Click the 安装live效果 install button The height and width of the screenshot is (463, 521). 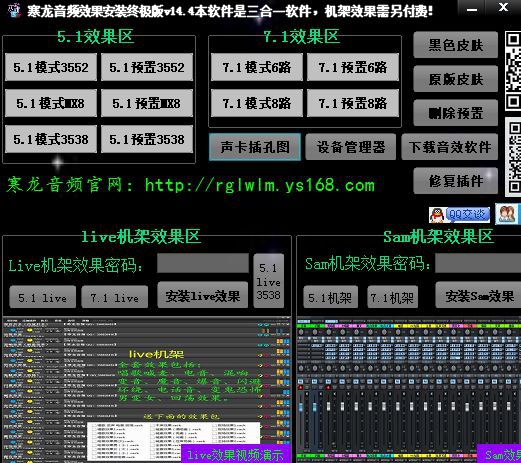pyautogui.click(x=203, y=295)
